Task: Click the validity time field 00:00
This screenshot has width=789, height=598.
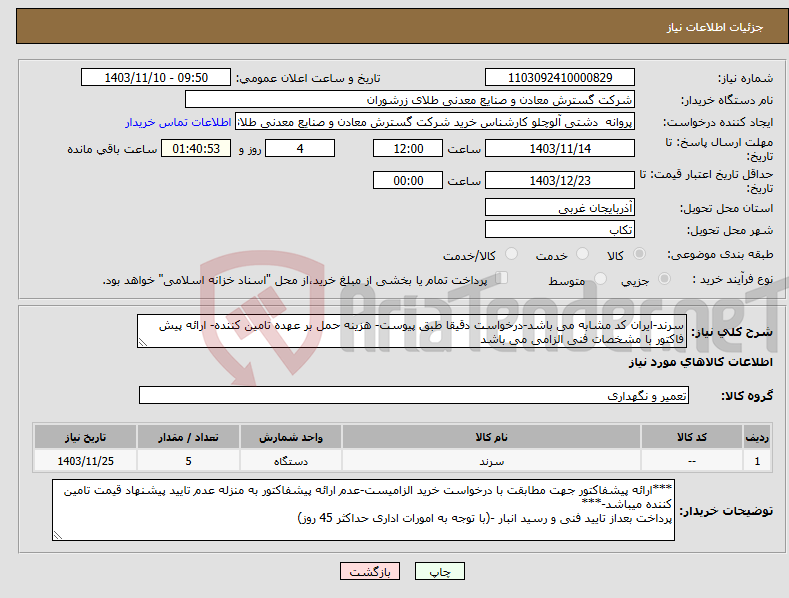Action: (408, 180)
